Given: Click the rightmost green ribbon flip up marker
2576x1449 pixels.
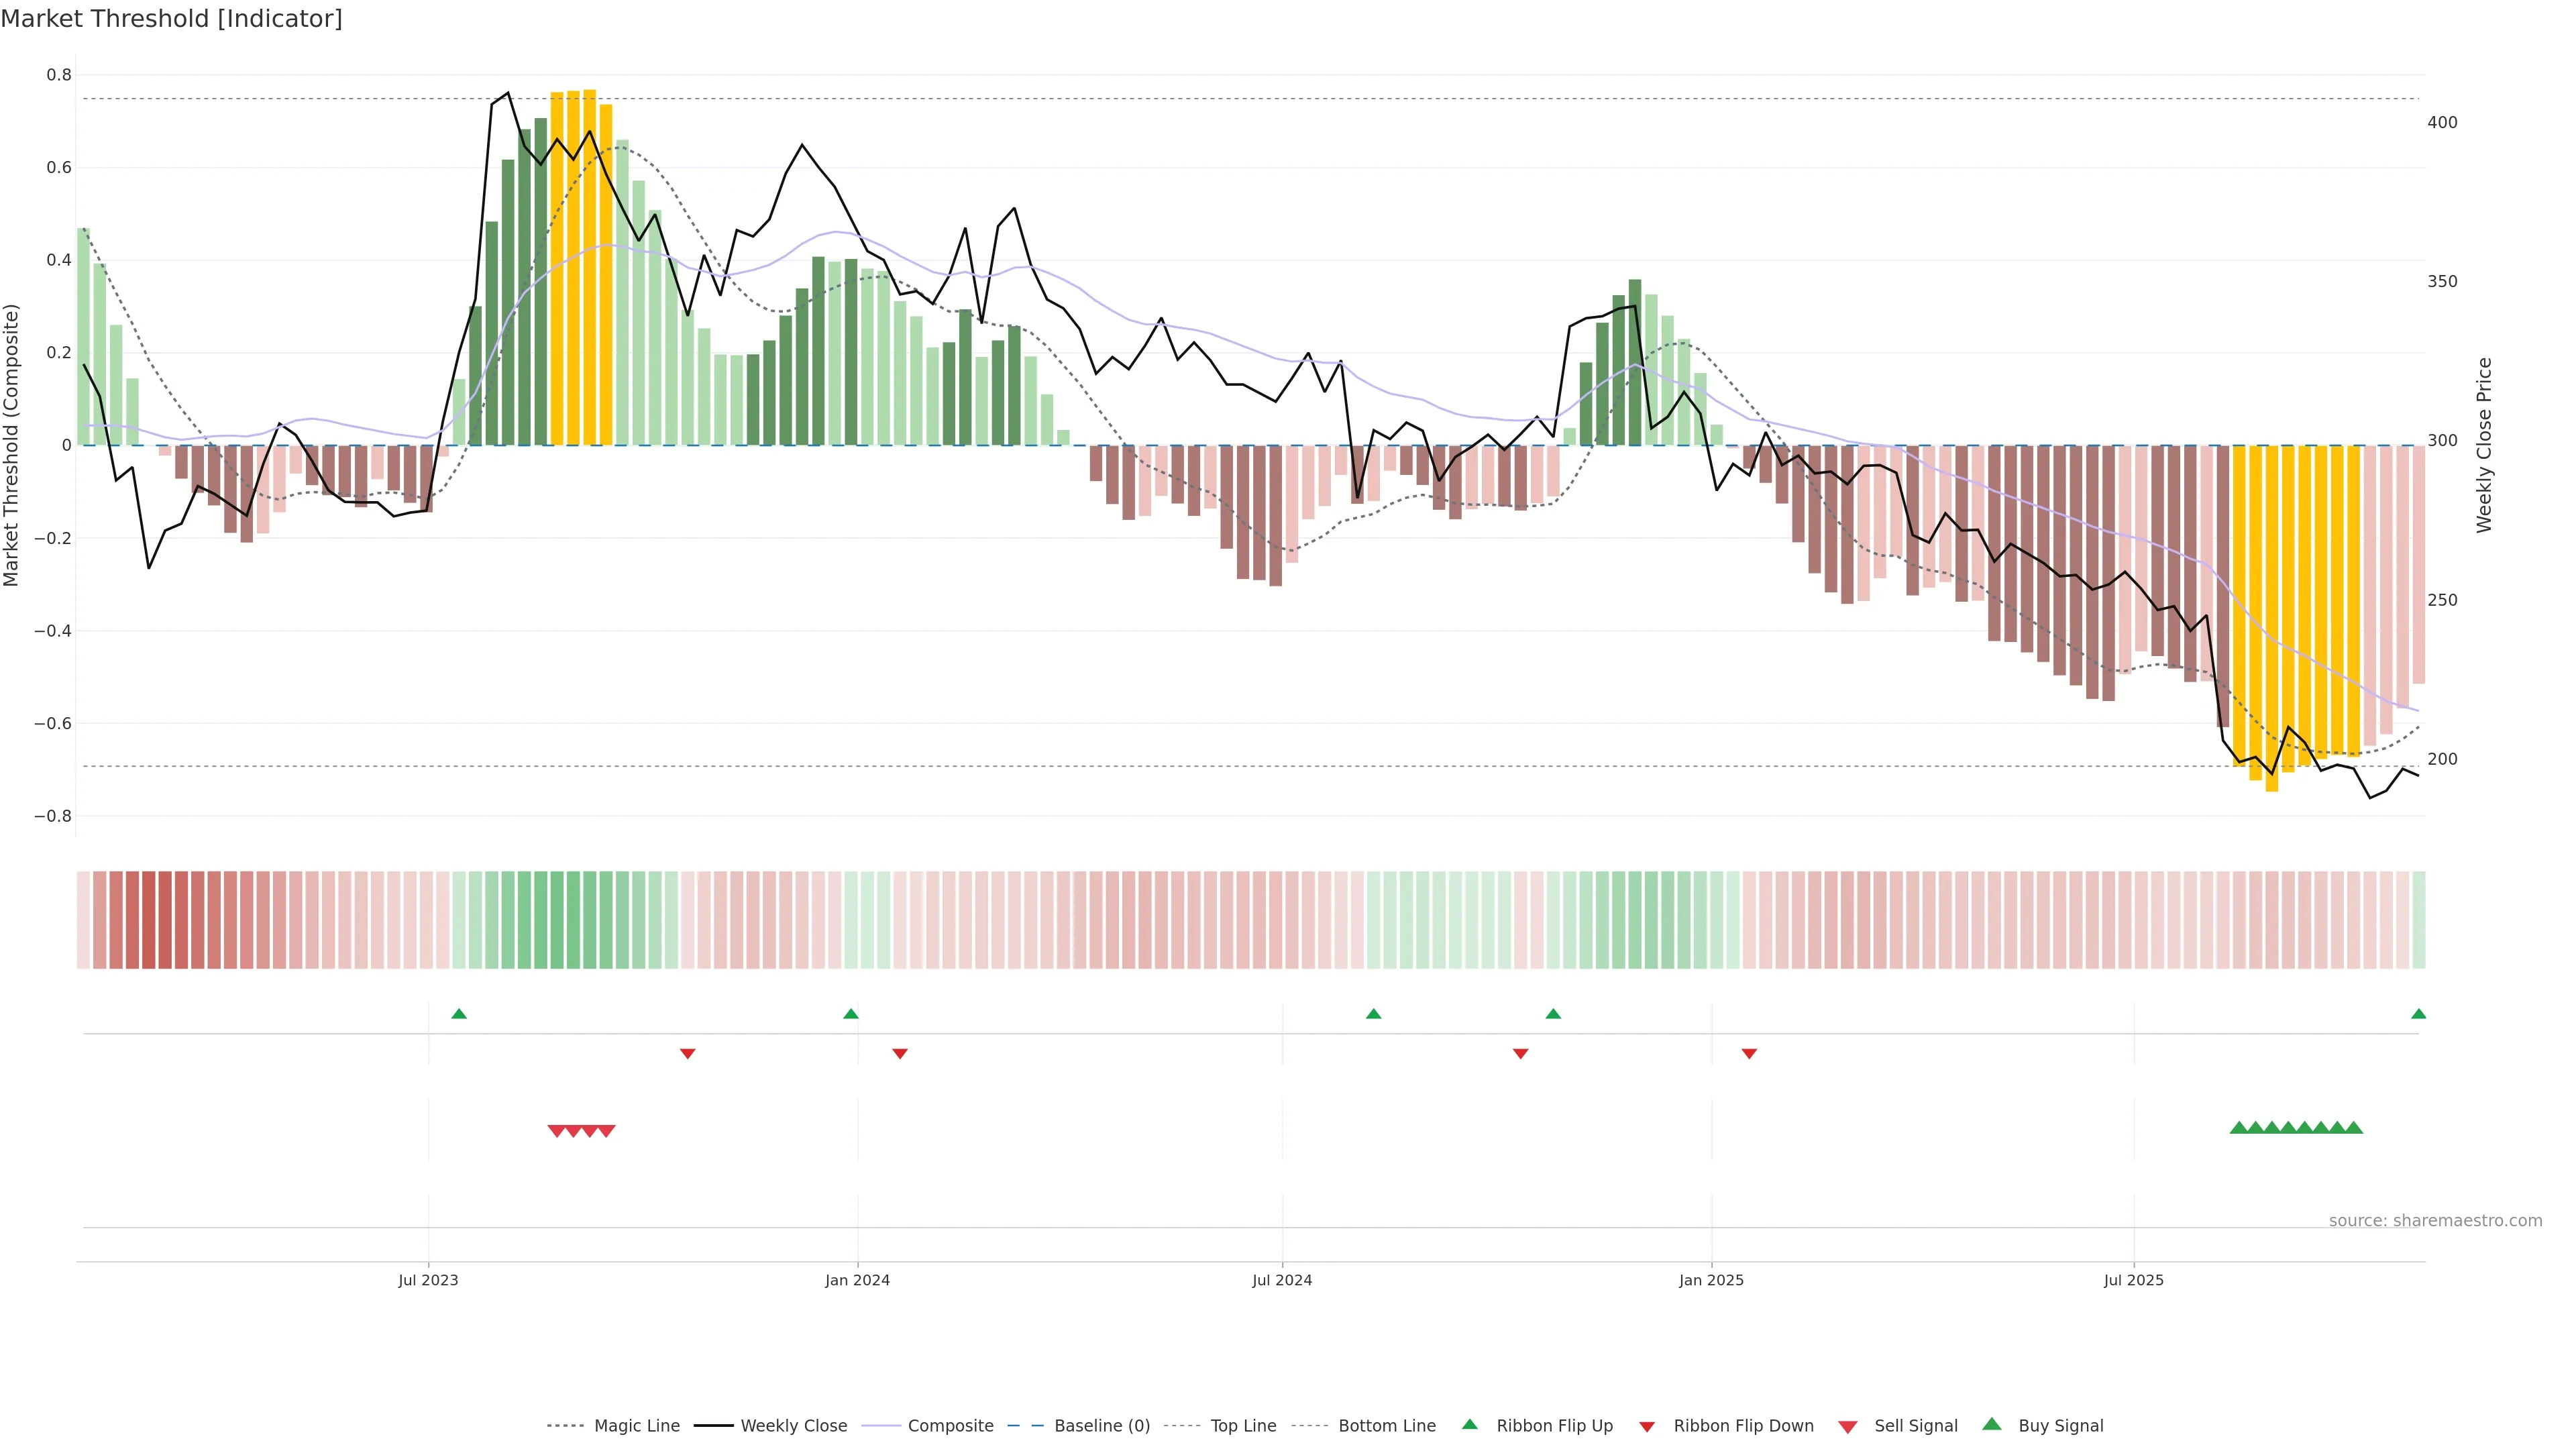Looking at the screenshot, I should pos(2418,1014).
